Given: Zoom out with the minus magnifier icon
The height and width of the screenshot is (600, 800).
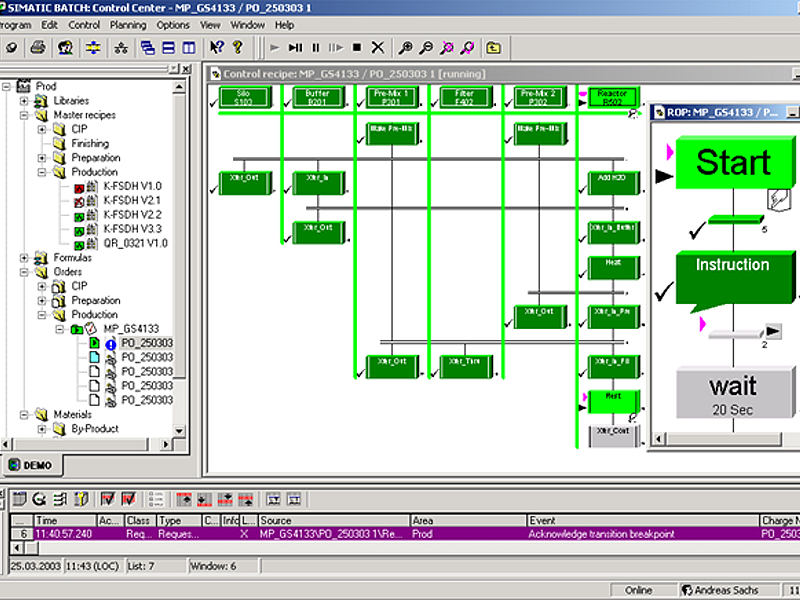Looking at the screenshot, I should tap(426, 48).
